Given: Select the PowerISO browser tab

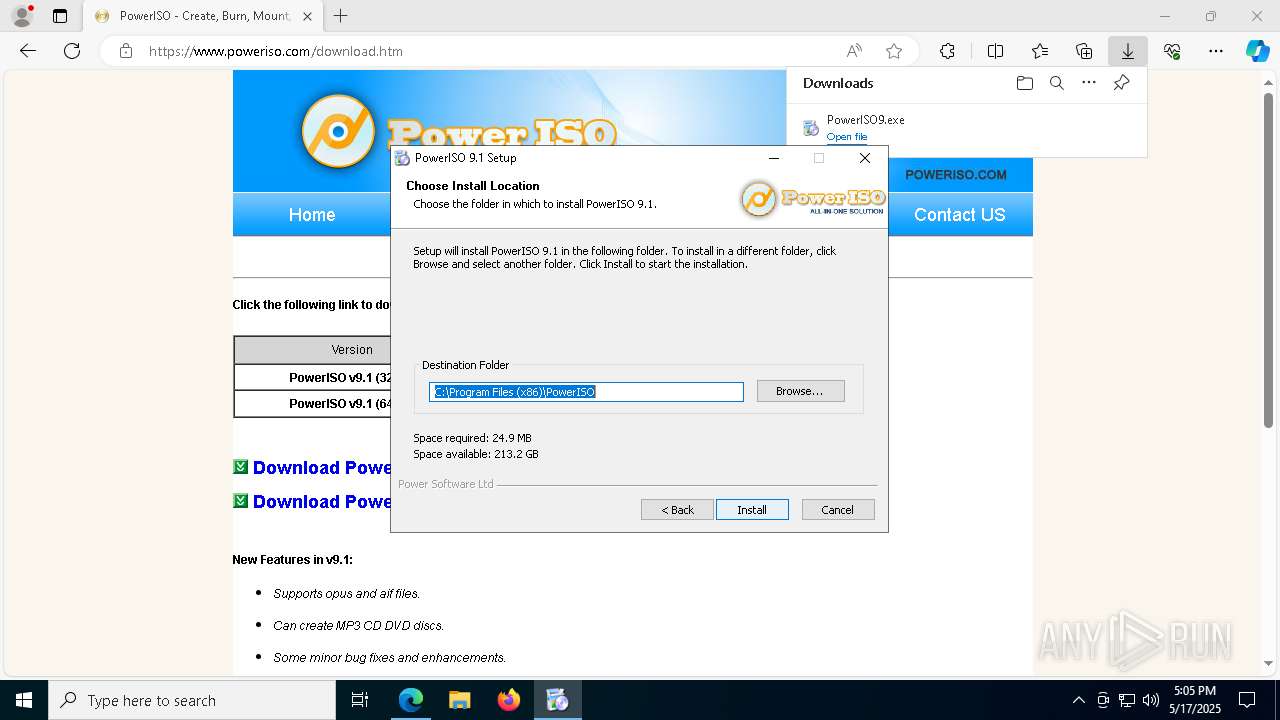Looking at the screenshot, I should (203, 16).
